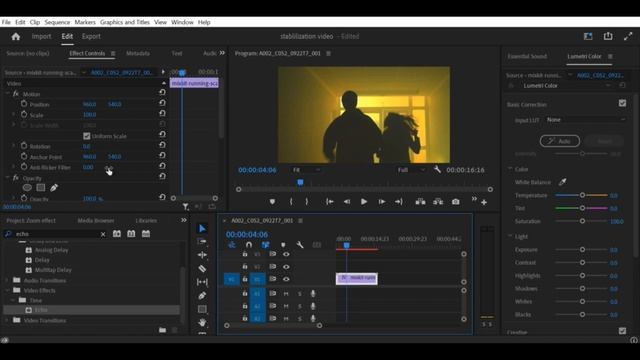640x360 pixels.
Task: Go to the Home screen icon
Action: [x=16, y=37]
